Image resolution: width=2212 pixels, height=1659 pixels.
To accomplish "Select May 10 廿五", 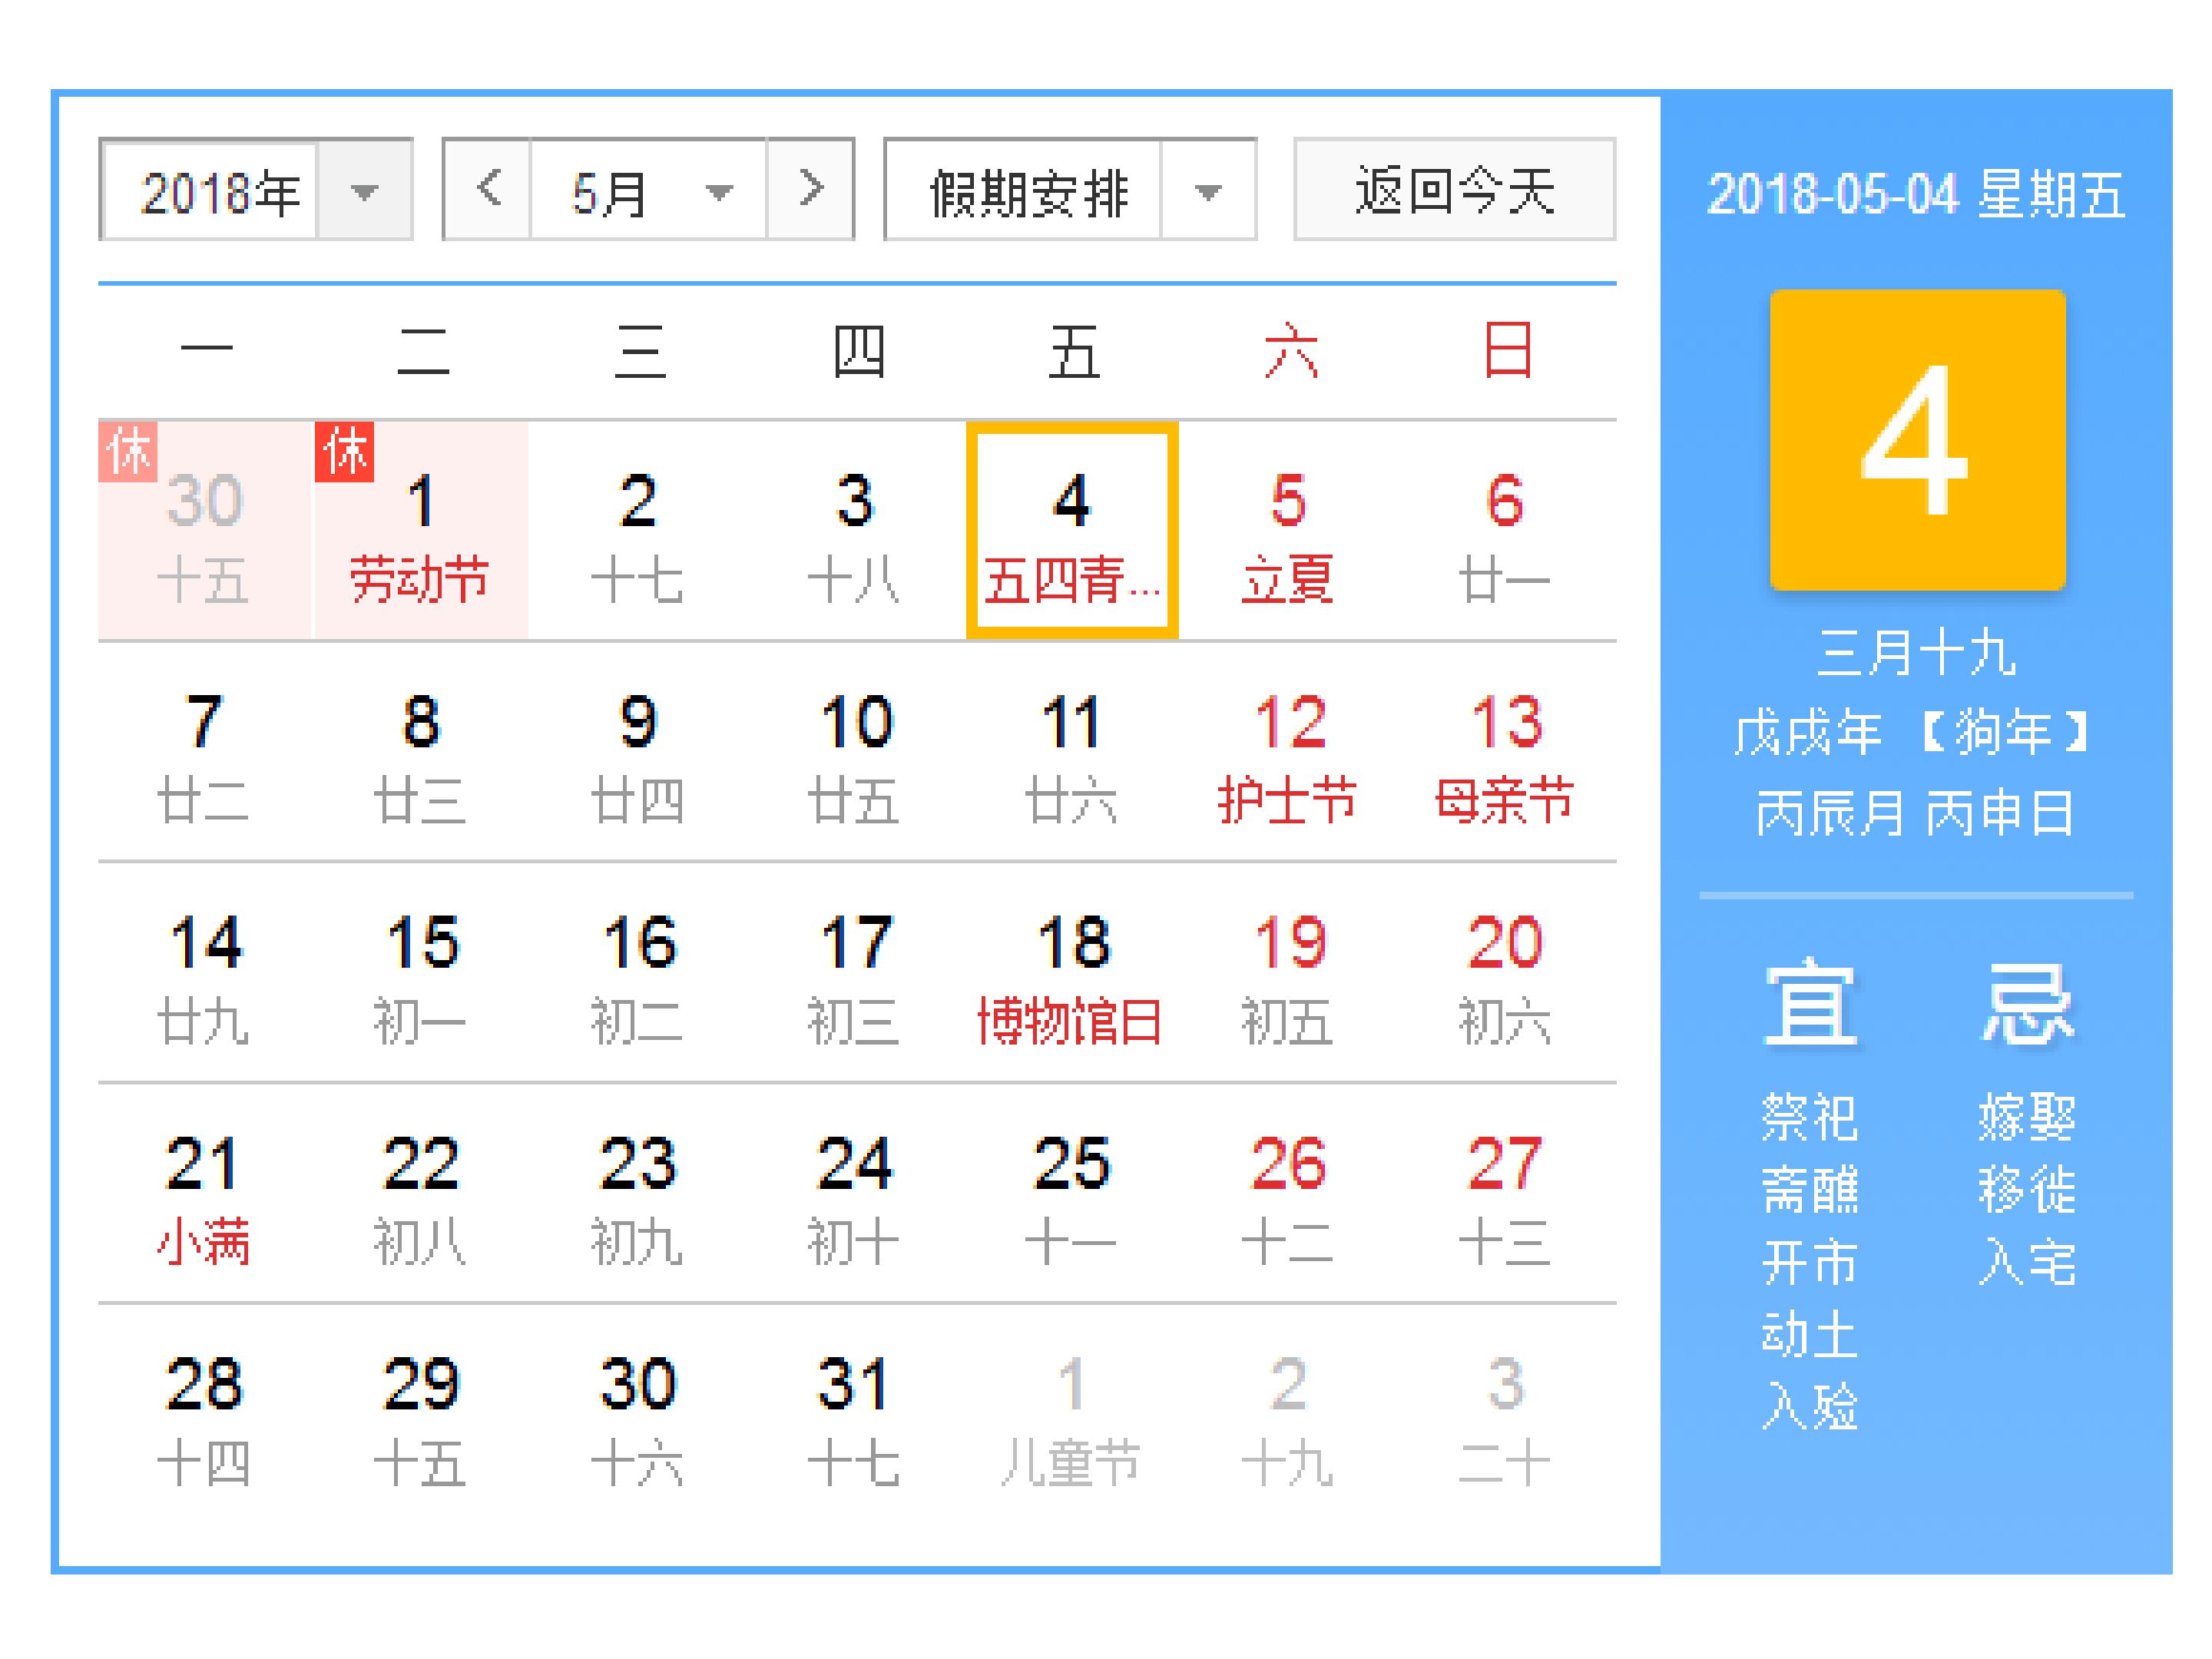I will coord(855,752).
